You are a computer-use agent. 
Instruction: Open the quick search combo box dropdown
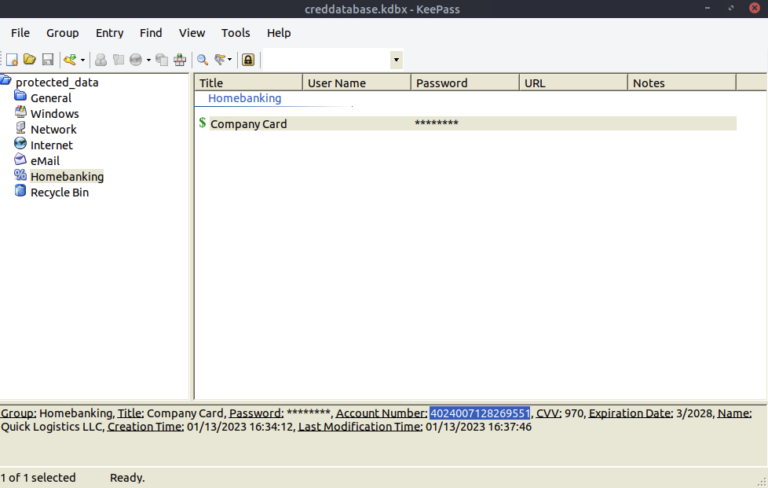pos(396,60)
